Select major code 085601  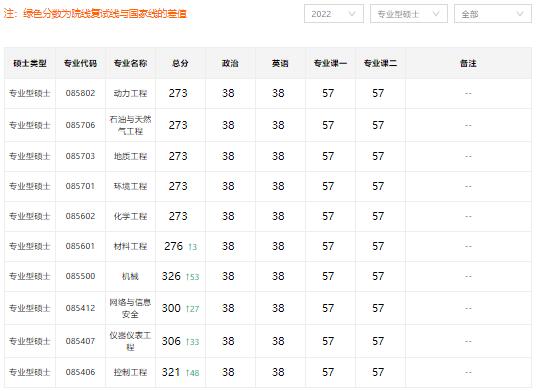pyautogui.click(x=80, y=246)
